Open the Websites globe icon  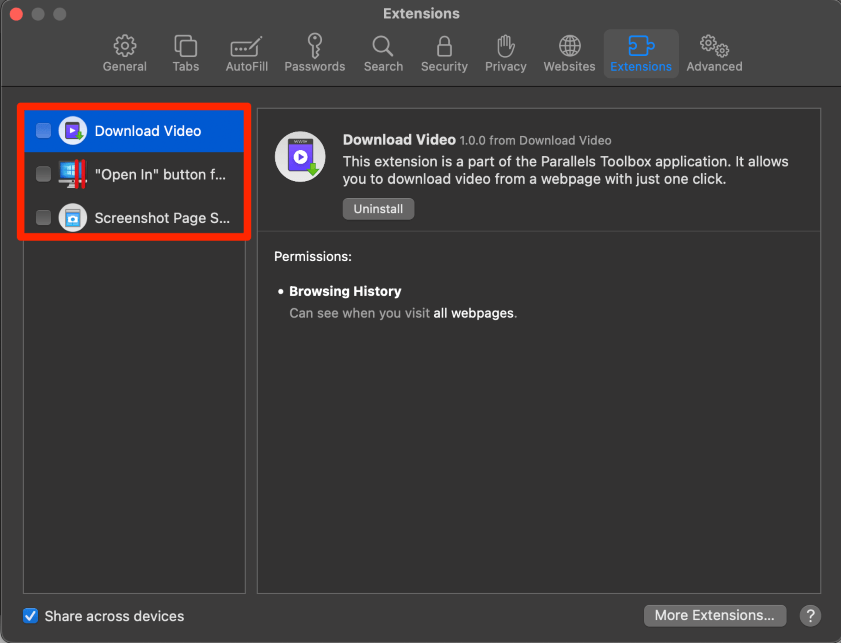point(570,46)
